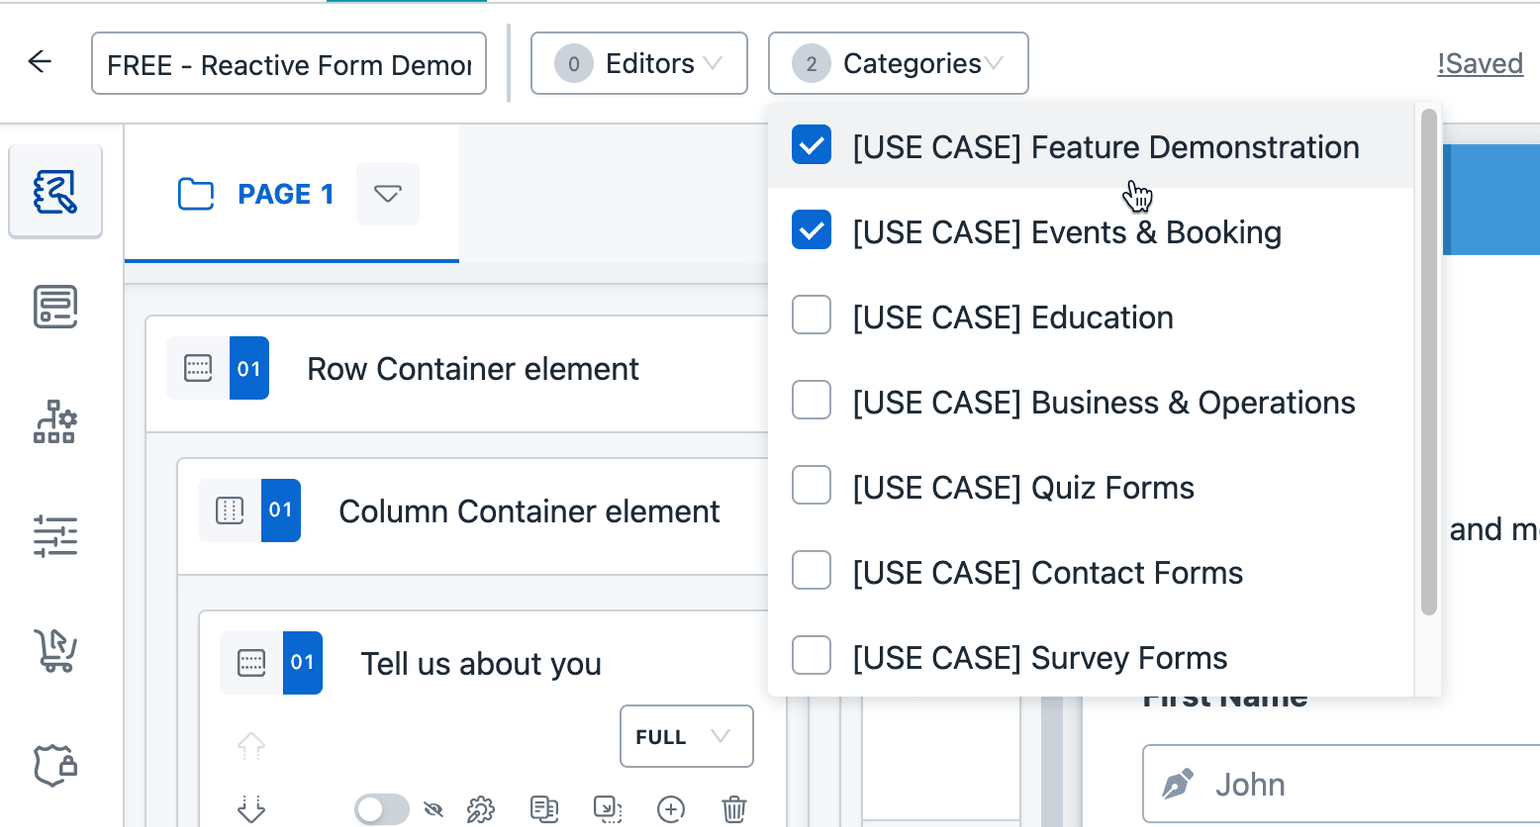Expand the PAGE 1 chevron menu
The width and height of the screenshot is (1540, 827).
388,195
